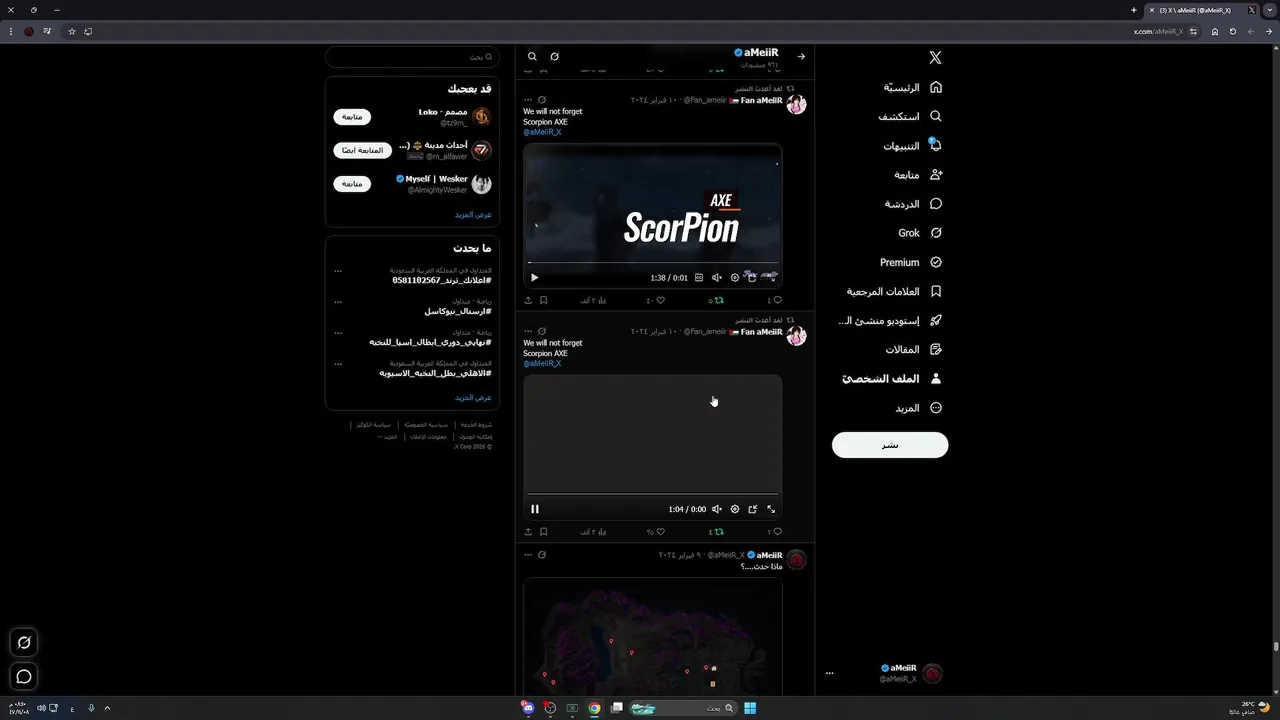The width and height of the screenshot is (1280, 720).
Task: Follow Myself | Wesker account
Action: 352,184
